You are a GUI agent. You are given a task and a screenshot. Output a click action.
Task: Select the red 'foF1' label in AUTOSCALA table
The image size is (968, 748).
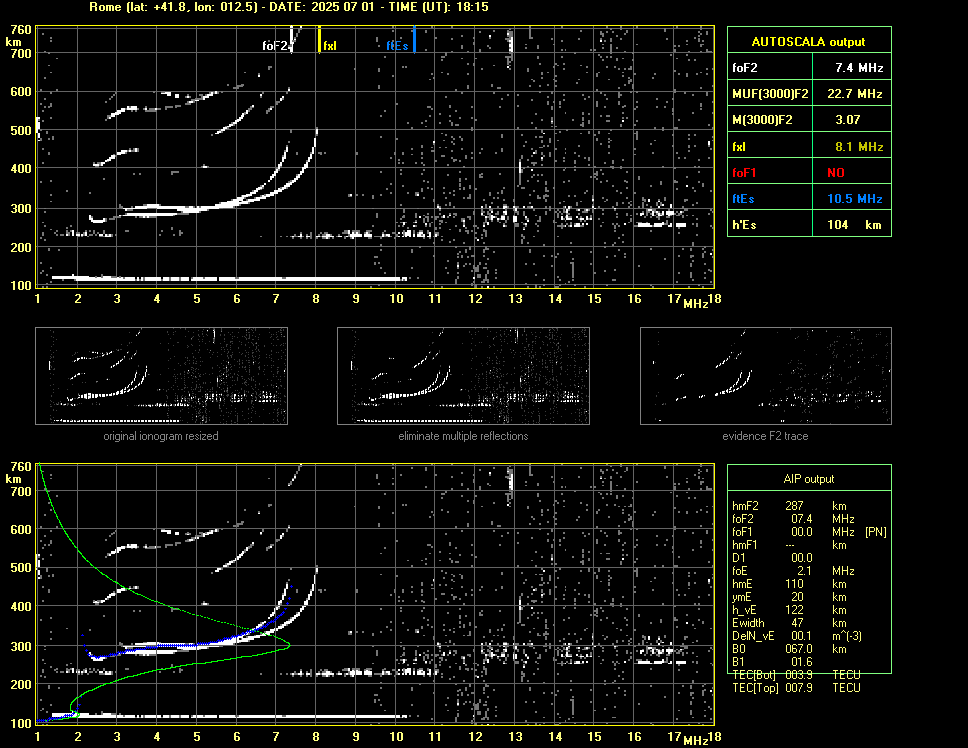click(745, 173)
